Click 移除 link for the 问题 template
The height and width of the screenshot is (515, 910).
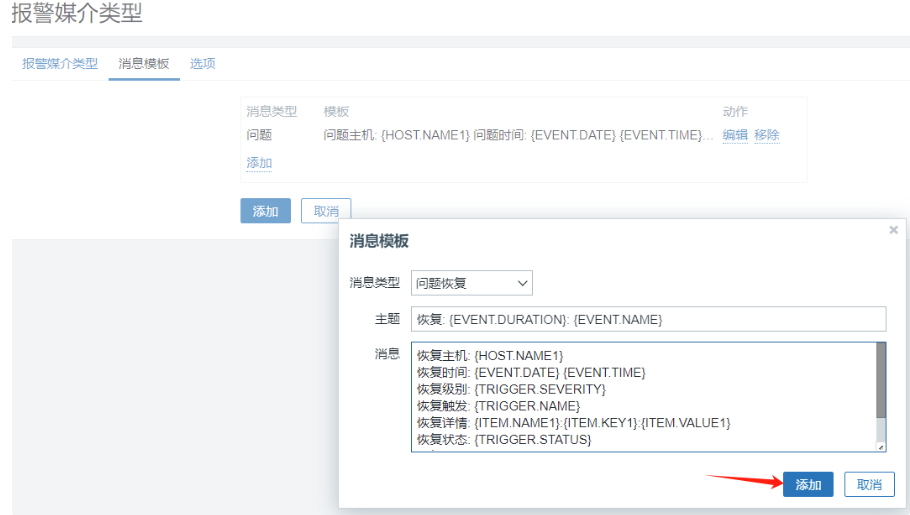767,135
